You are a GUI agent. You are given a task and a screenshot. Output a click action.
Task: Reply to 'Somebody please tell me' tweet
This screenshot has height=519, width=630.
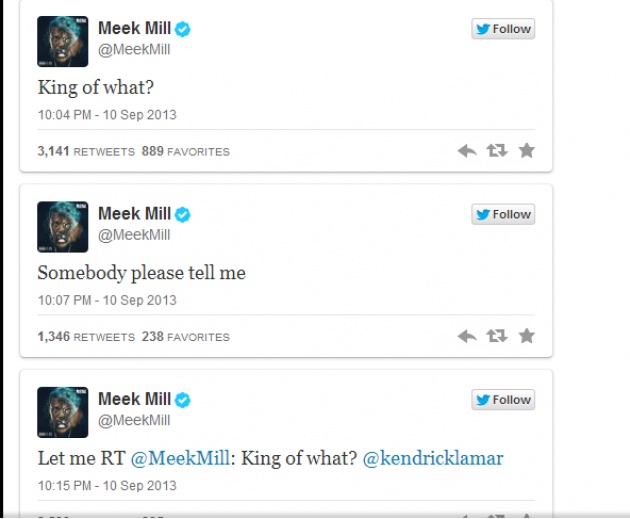coord(467,336)
